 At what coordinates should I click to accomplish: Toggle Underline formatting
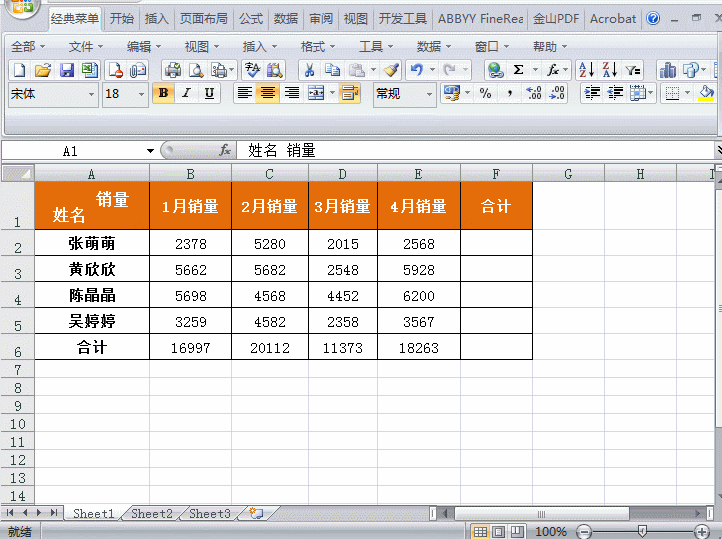[209, 93]
